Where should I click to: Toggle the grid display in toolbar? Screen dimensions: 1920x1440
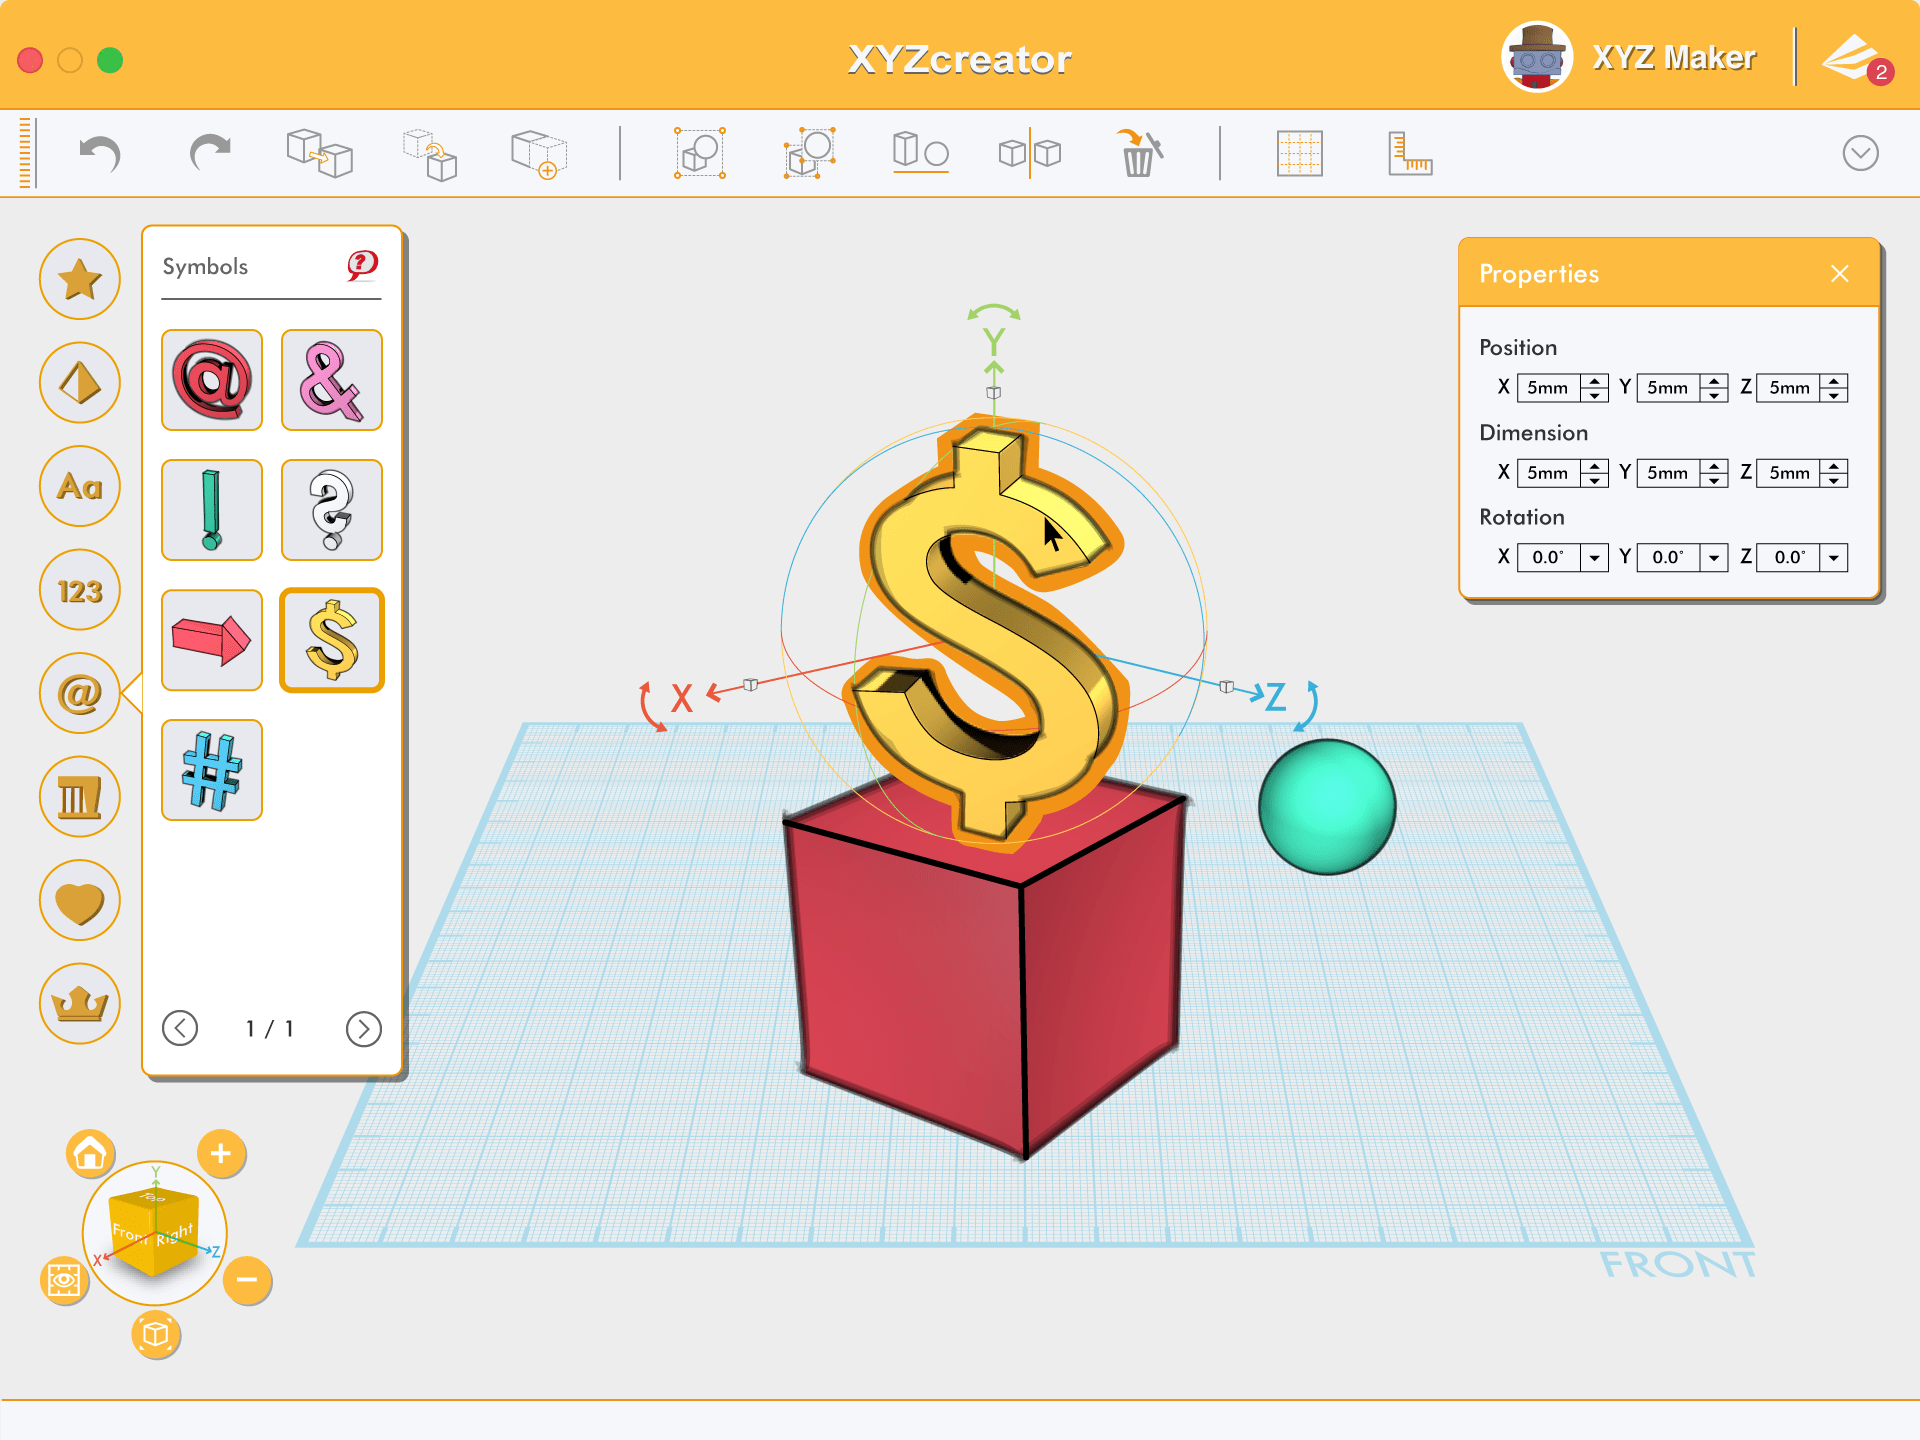[x=1299, y=154]
